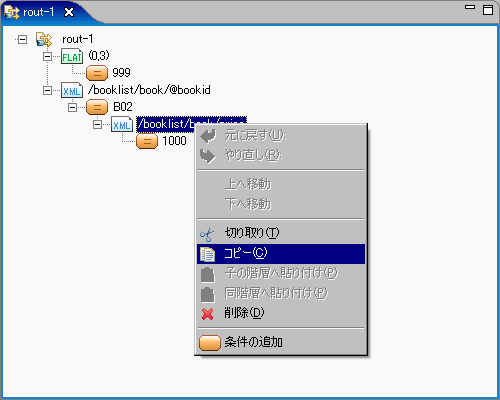Viewport: 500px width, 400px height.
Task: Click the equals icon beside B02
Action: [97, 107]
